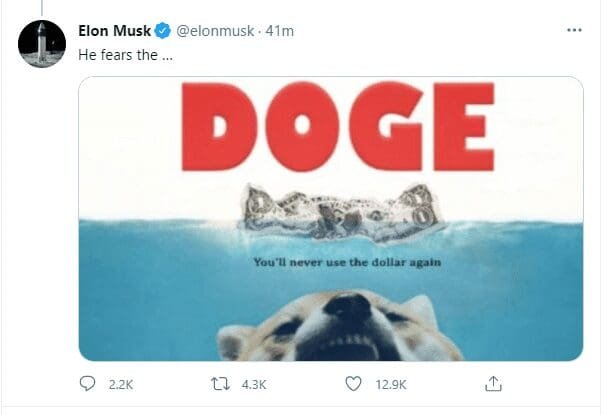
Task: Click the tweet text "He fears the ..."
Action: [117, 54]
